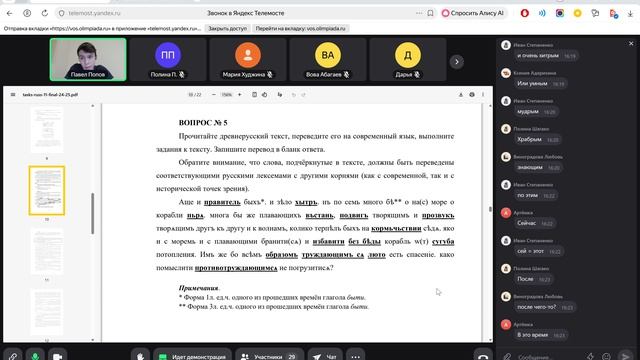This screenshot has height=360, width=640.
Task: Select Дарья participant tile
Action: tap(408, 60)
